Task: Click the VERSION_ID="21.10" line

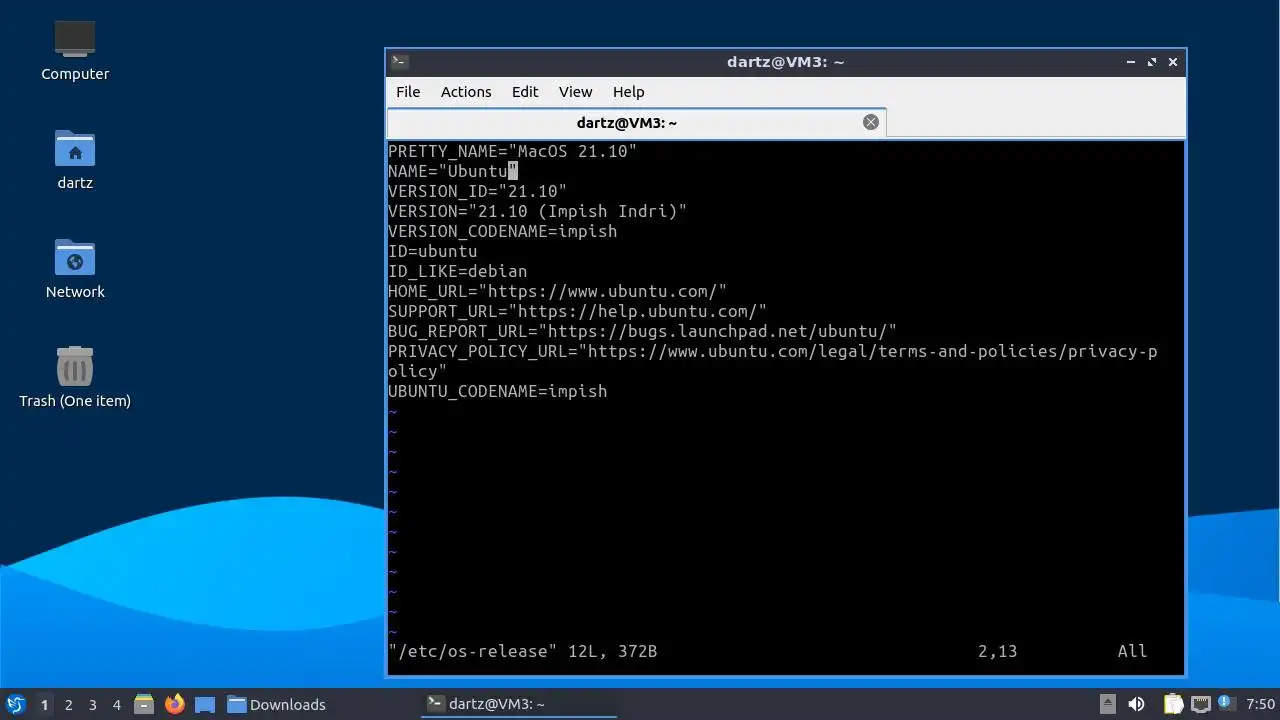Action: coord(477,191)
